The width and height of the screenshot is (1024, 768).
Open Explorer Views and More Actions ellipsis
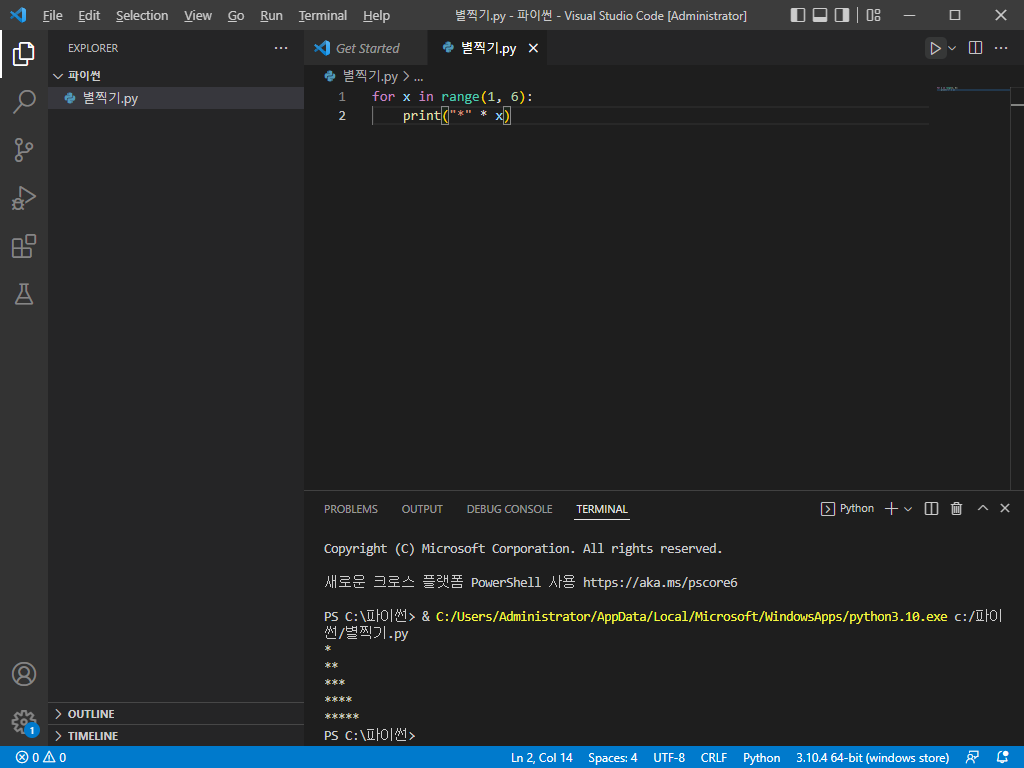coord(281,48)
